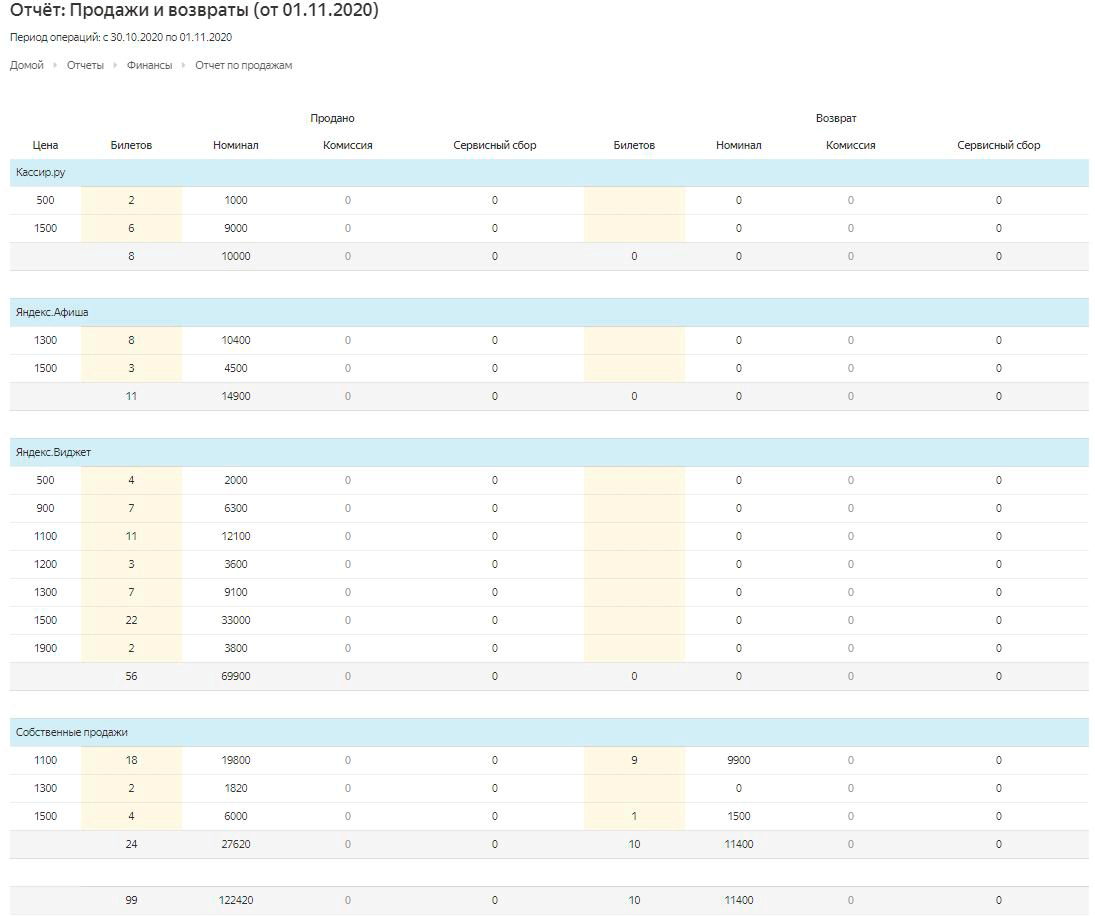Click nominal value 12100 in Яндекс.Виджет
Image resolution: width=1095 pixels, height=916 pixels.
(236, 536)
